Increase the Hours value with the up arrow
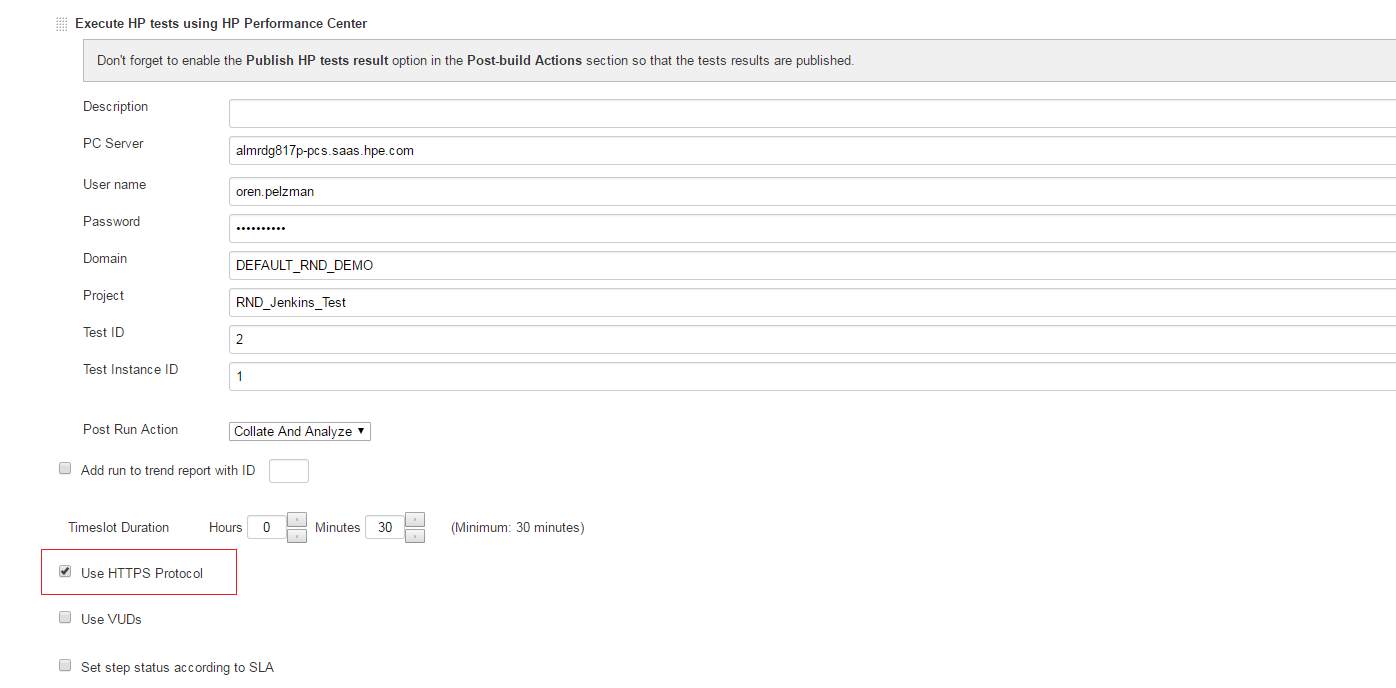This screenshot has height=688, width=1396. point(297,519)
